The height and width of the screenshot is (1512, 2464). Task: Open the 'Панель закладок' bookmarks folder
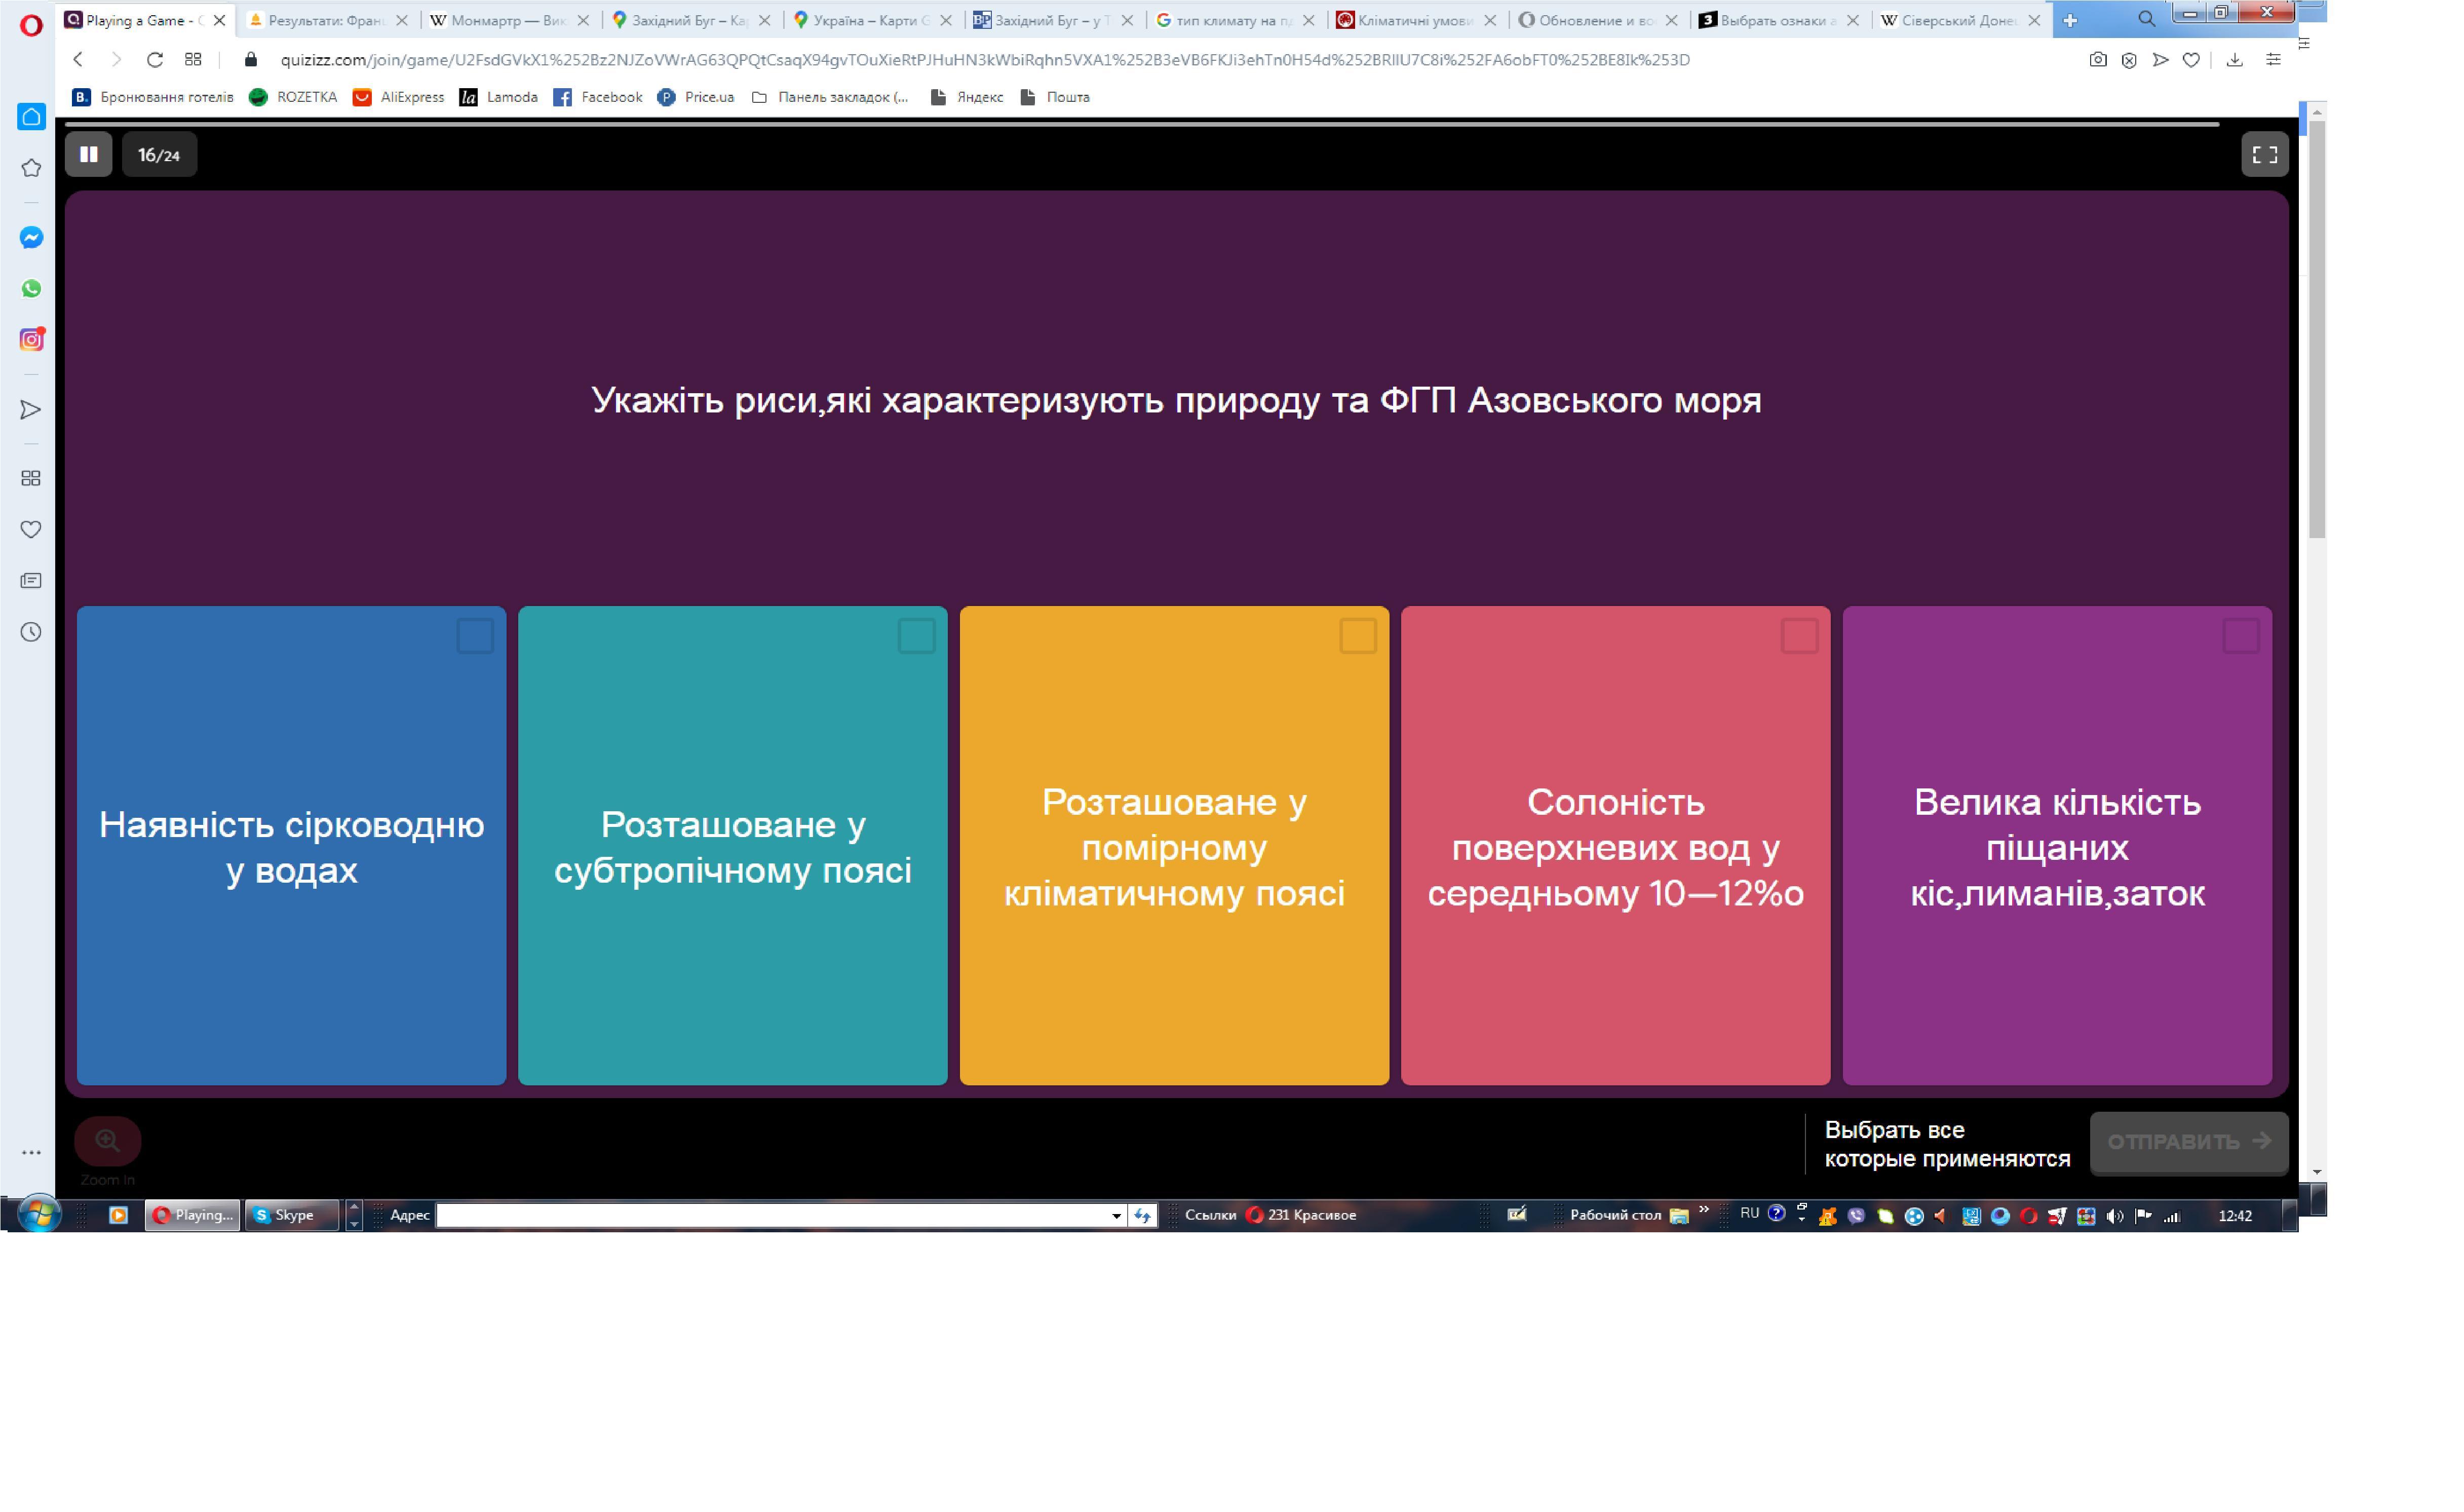[x=830, y=97]
